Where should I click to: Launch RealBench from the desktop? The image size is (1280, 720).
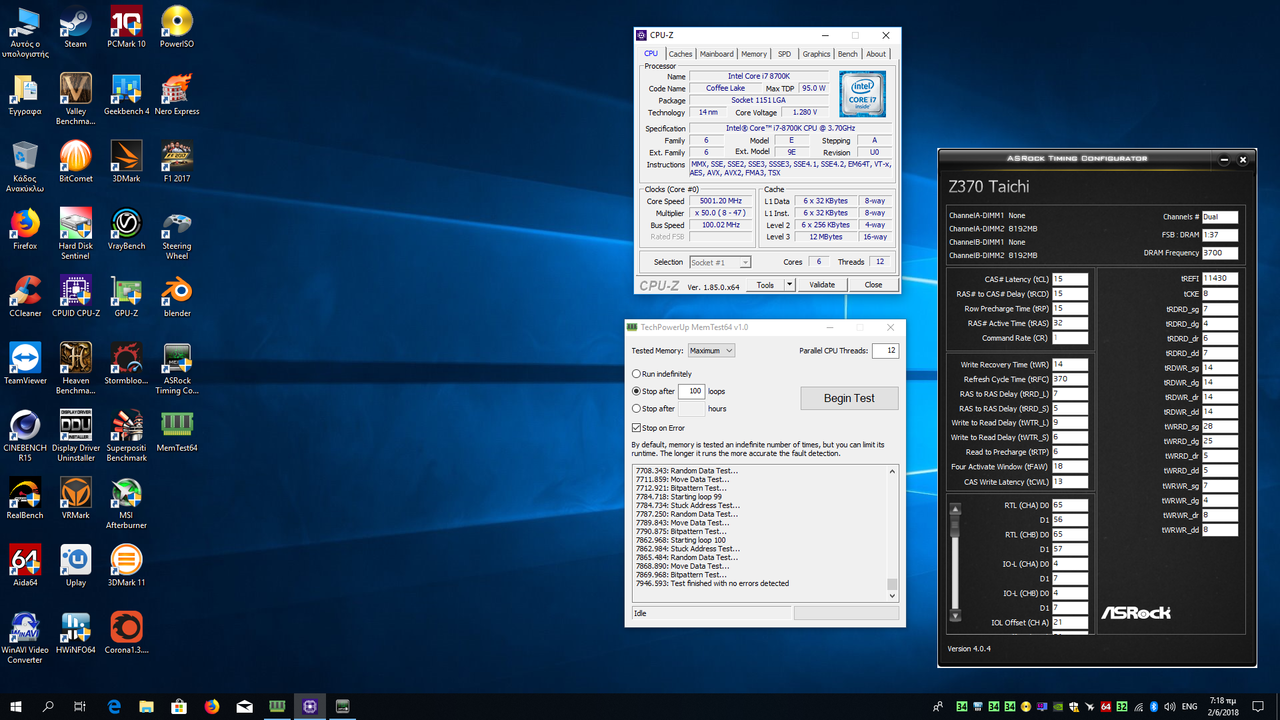[24, 497]
